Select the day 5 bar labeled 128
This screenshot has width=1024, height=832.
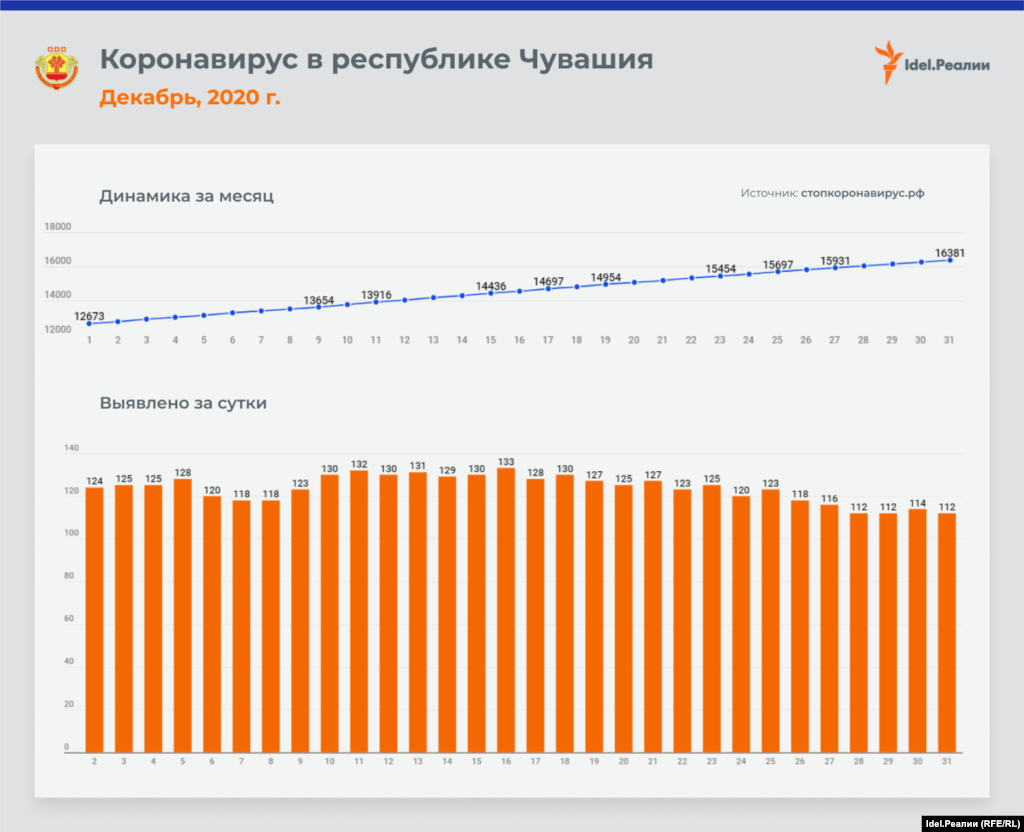pos(182,615)
